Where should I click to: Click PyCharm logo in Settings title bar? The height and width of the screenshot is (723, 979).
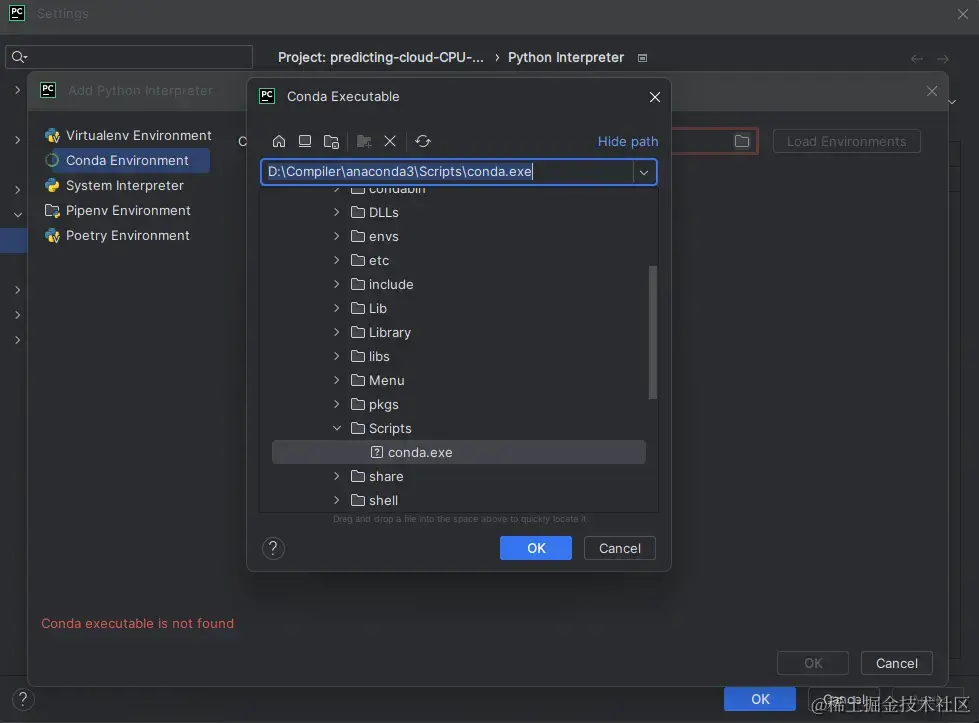point(17,12)
